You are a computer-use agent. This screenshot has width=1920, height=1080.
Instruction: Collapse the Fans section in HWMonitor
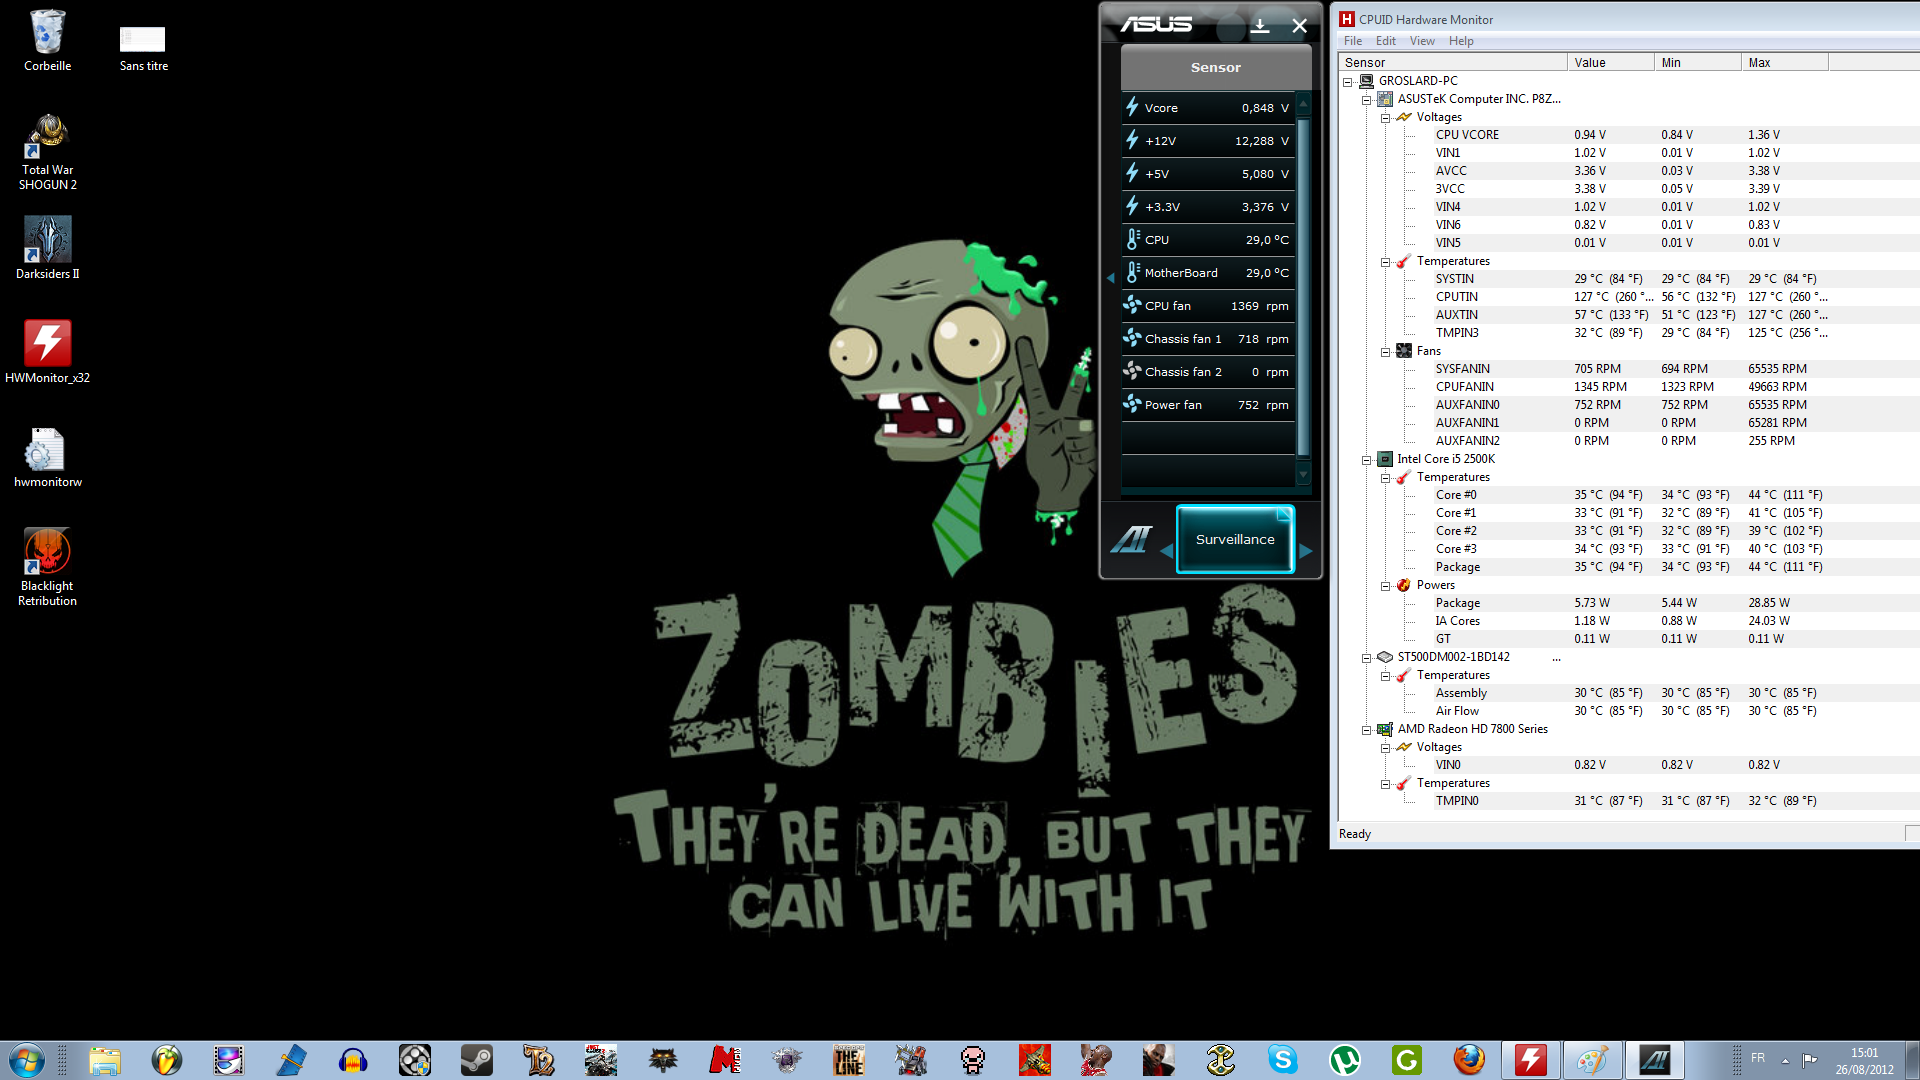[x=1385, y=352]
